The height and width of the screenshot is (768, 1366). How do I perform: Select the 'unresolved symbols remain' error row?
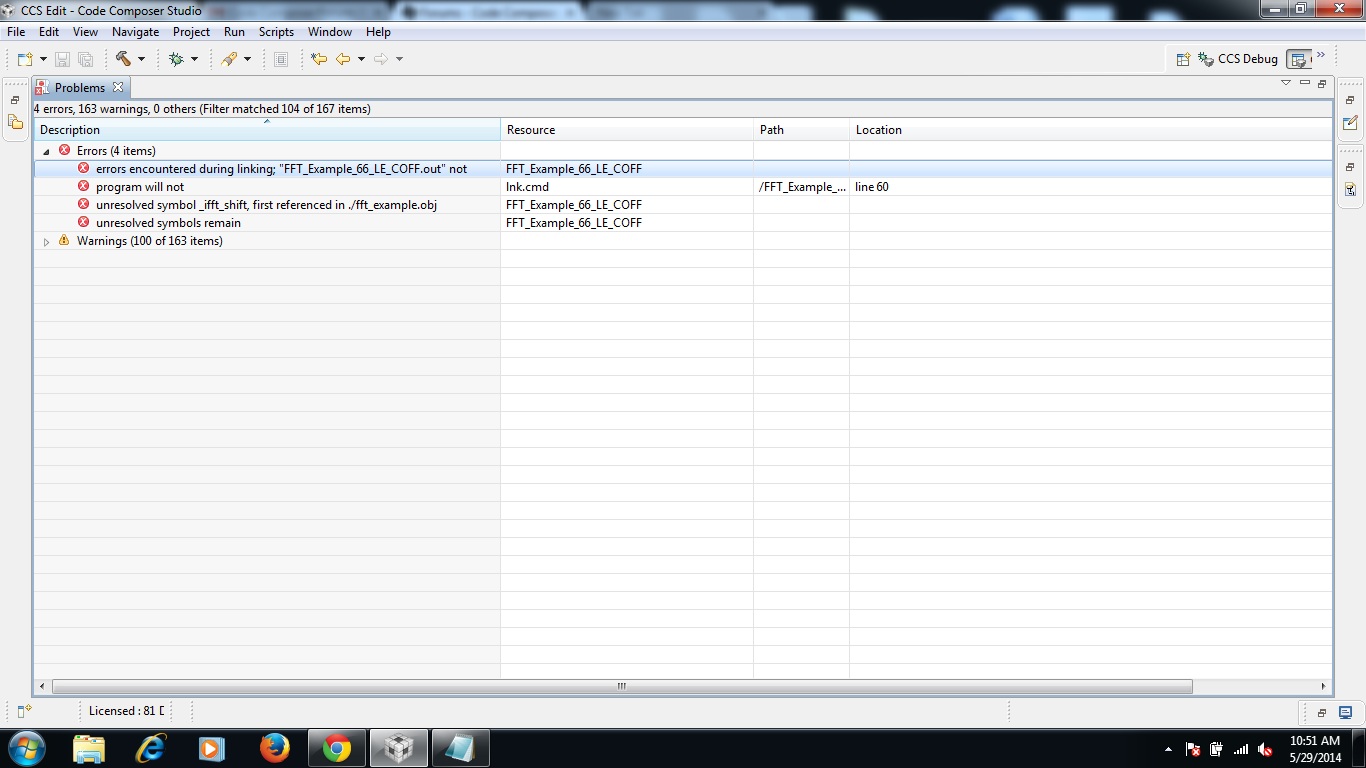pyautogui.click(x=683, y=223)
